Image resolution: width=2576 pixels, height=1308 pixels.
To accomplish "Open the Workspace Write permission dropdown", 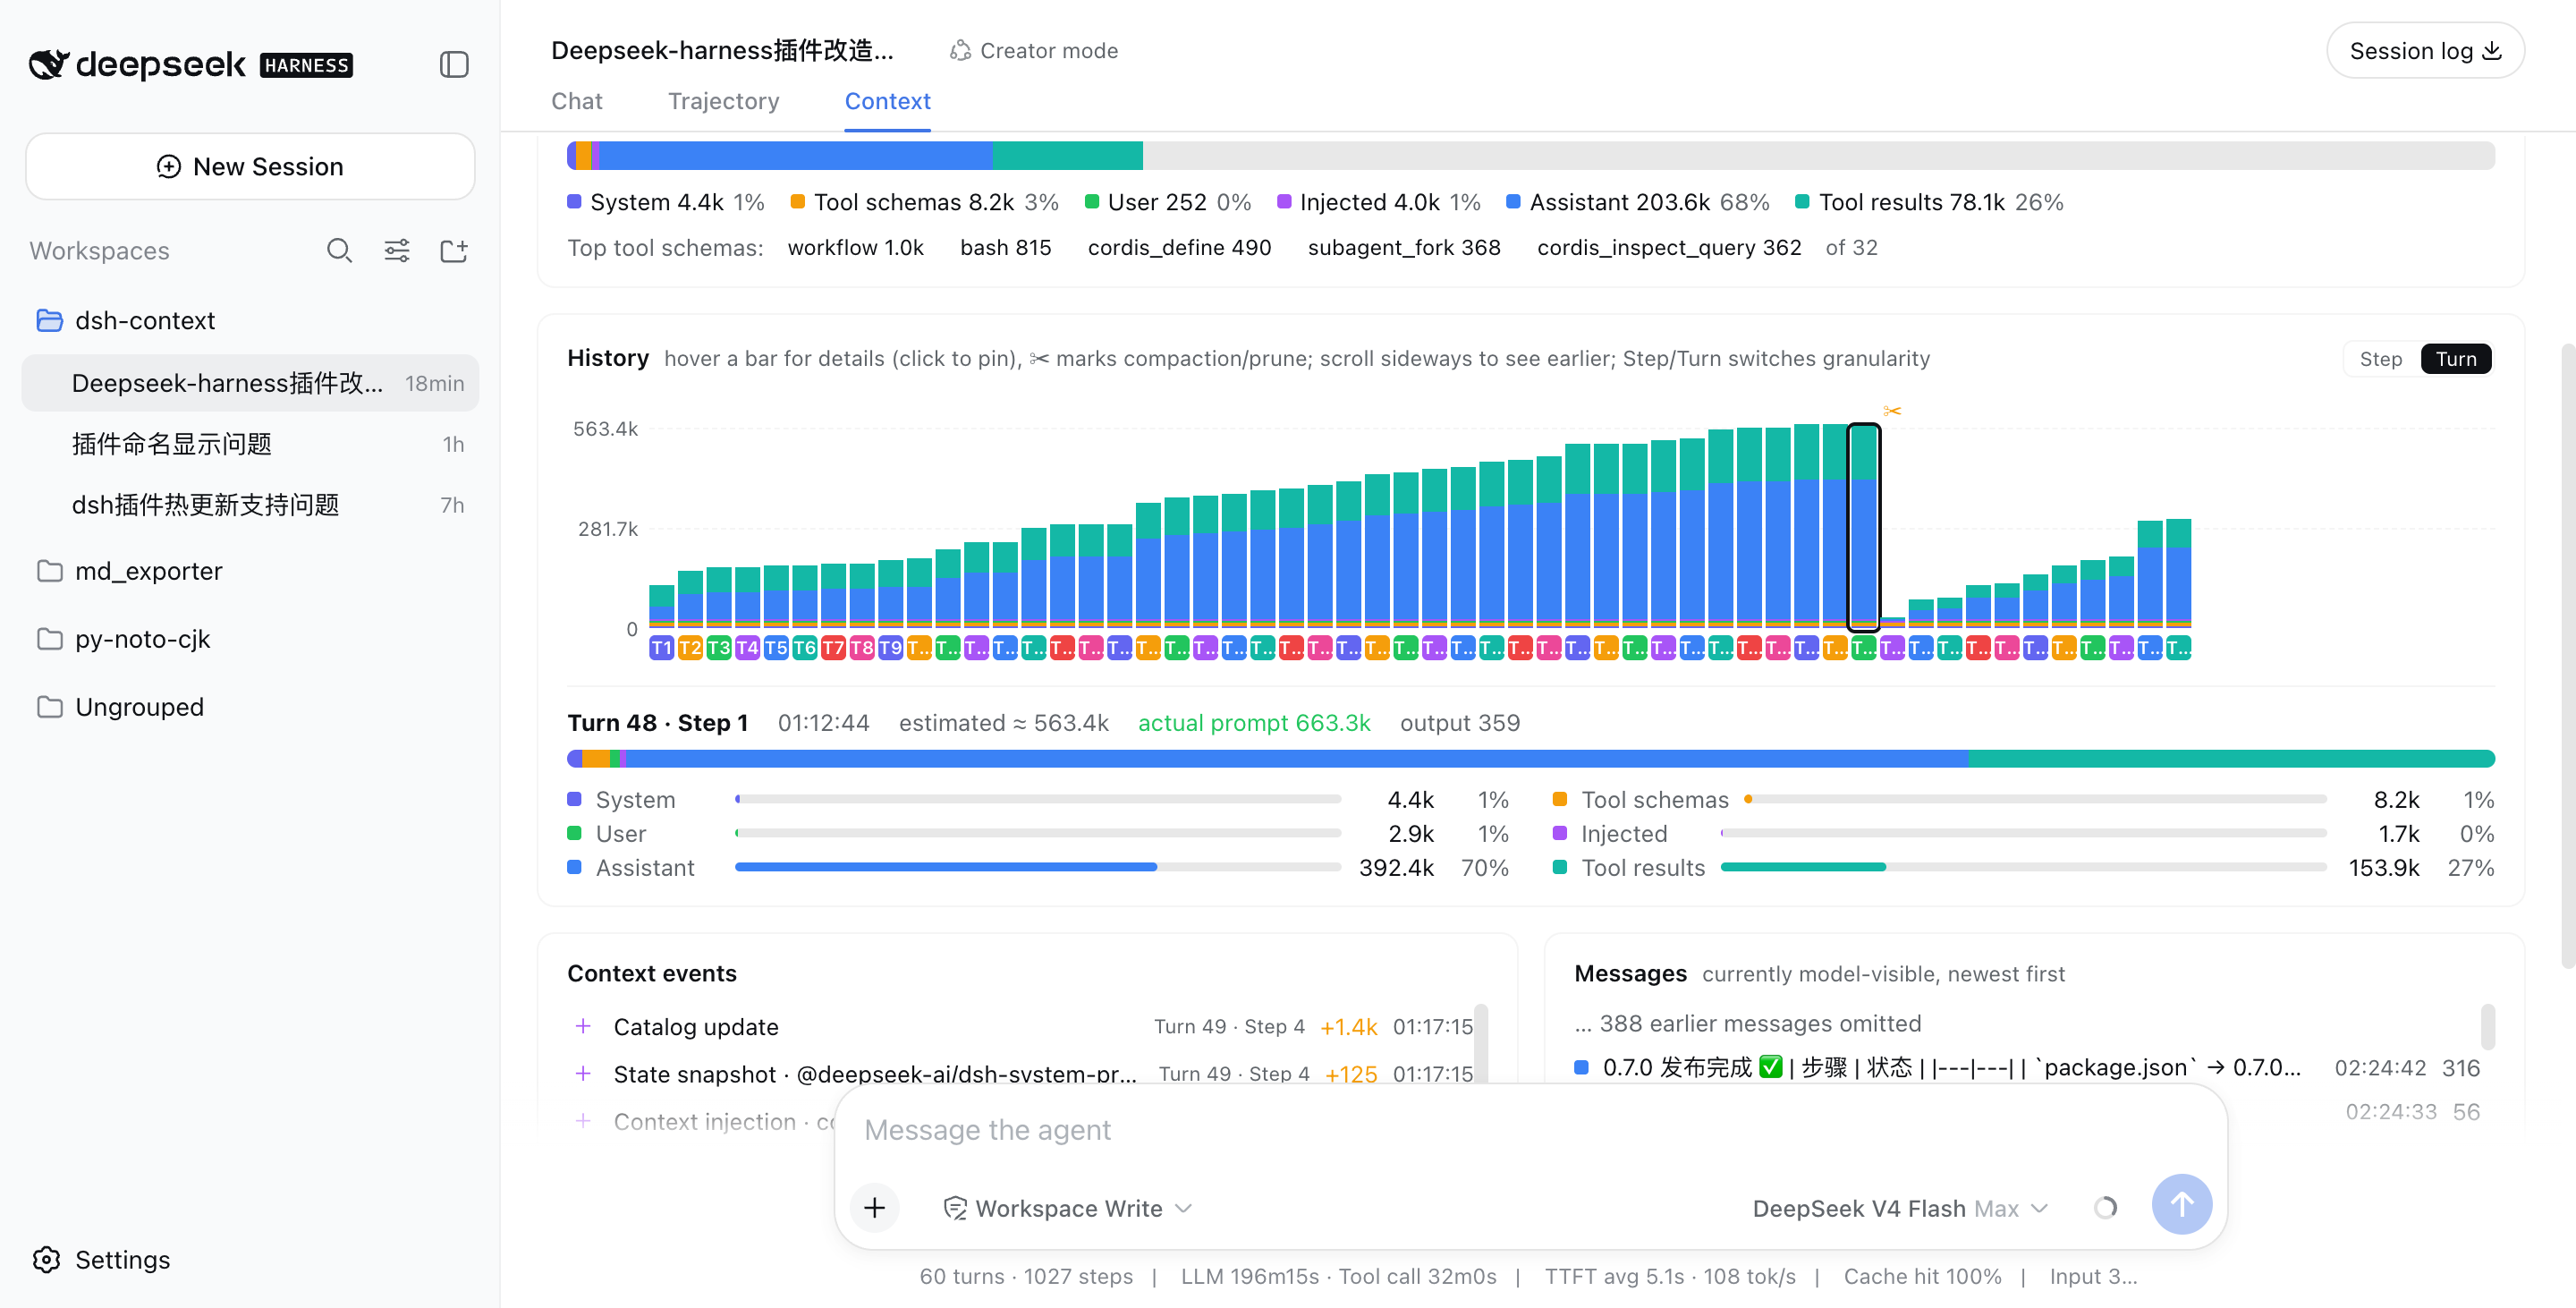I will (x=1067, y=1207).
